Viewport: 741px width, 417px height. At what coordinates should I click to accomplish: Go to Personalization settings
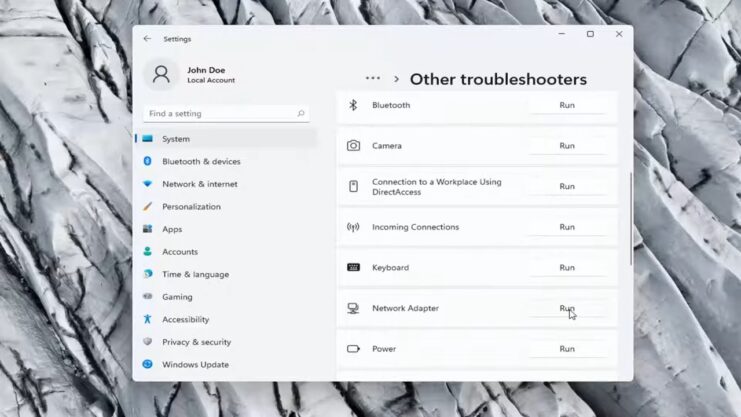click(x=226, y=207)
